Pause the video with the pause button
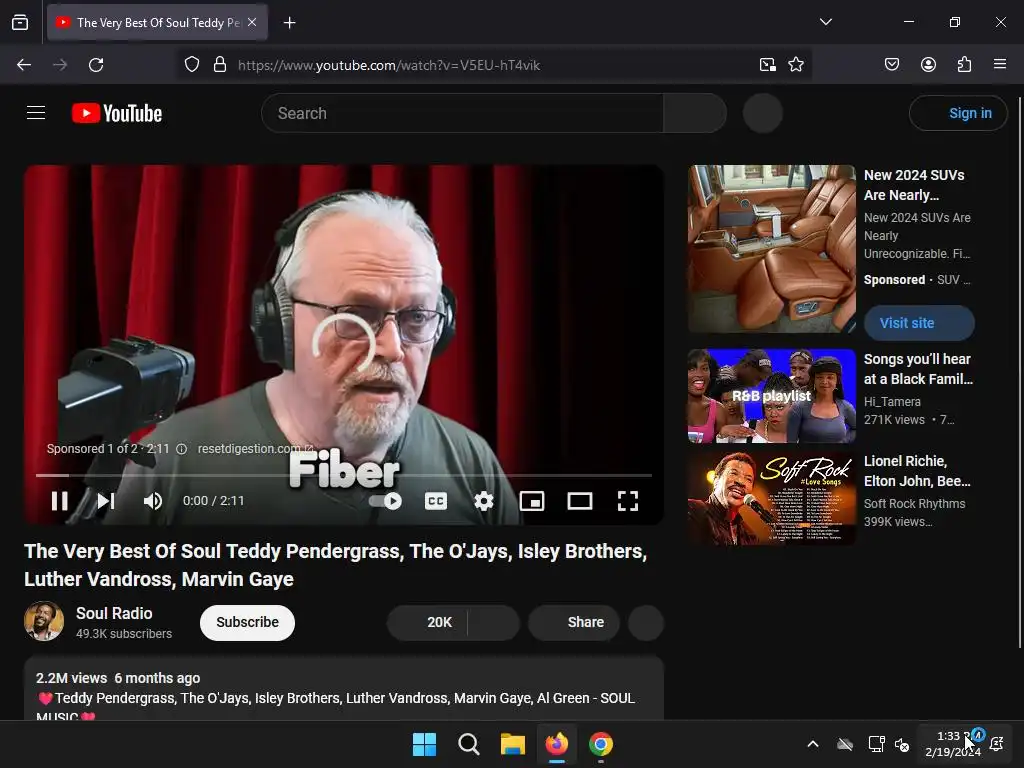 (59, 501)
